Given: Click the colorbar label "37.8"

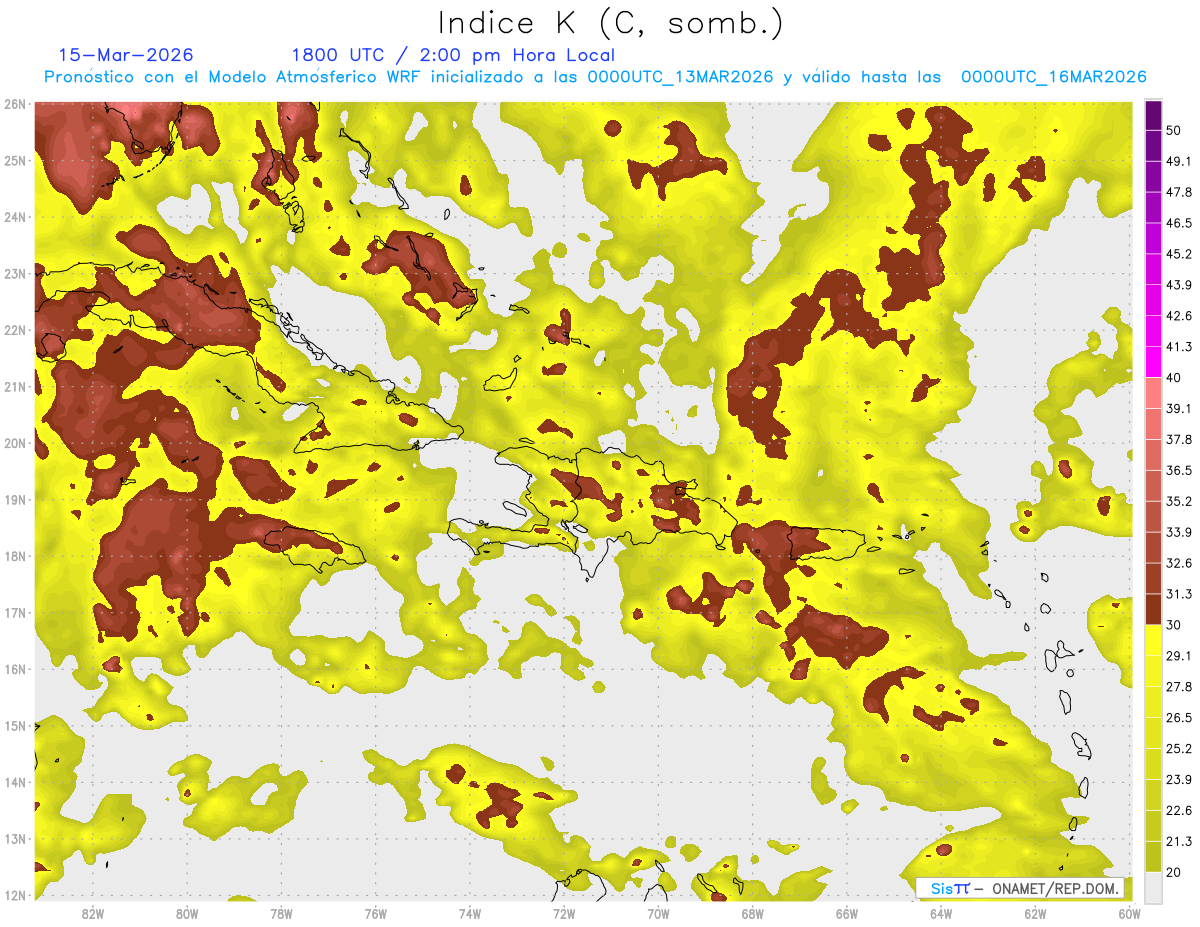Looking at the screenshot, I should tap(1179, 439).
